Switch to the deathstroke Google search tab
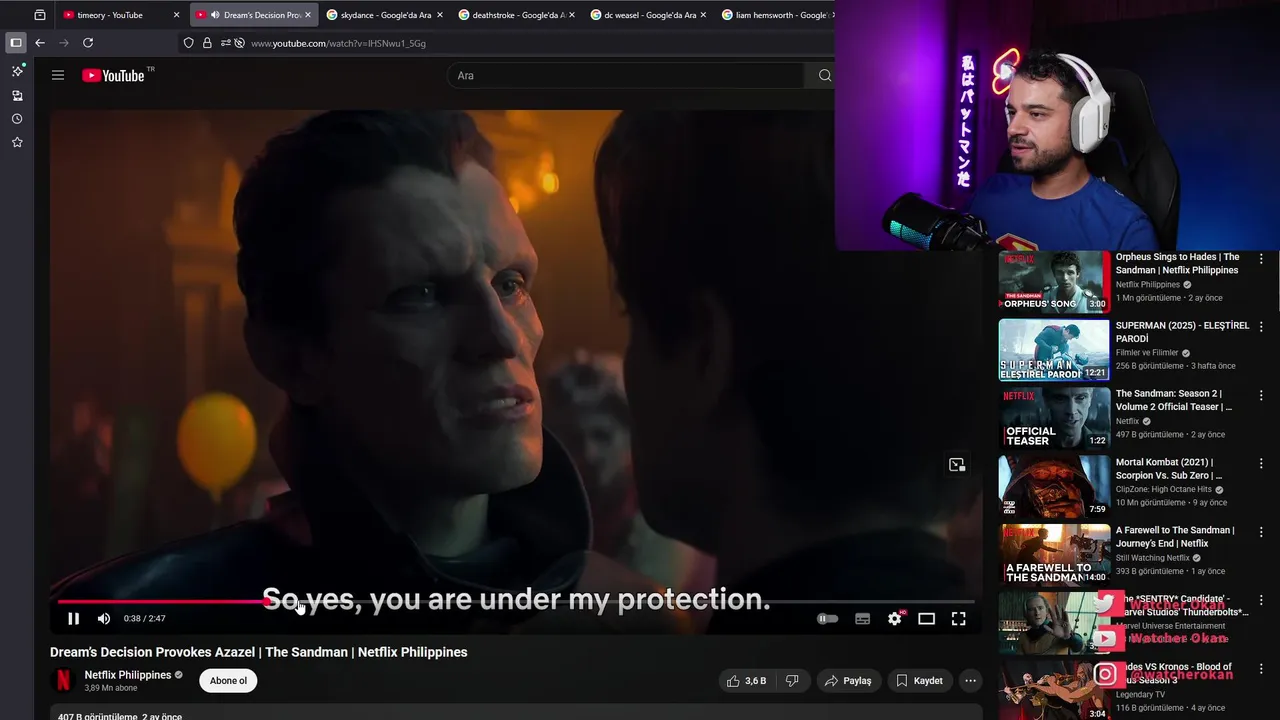Image resolution: width=1280 pixels, height=720 pixels. (518, 15)
